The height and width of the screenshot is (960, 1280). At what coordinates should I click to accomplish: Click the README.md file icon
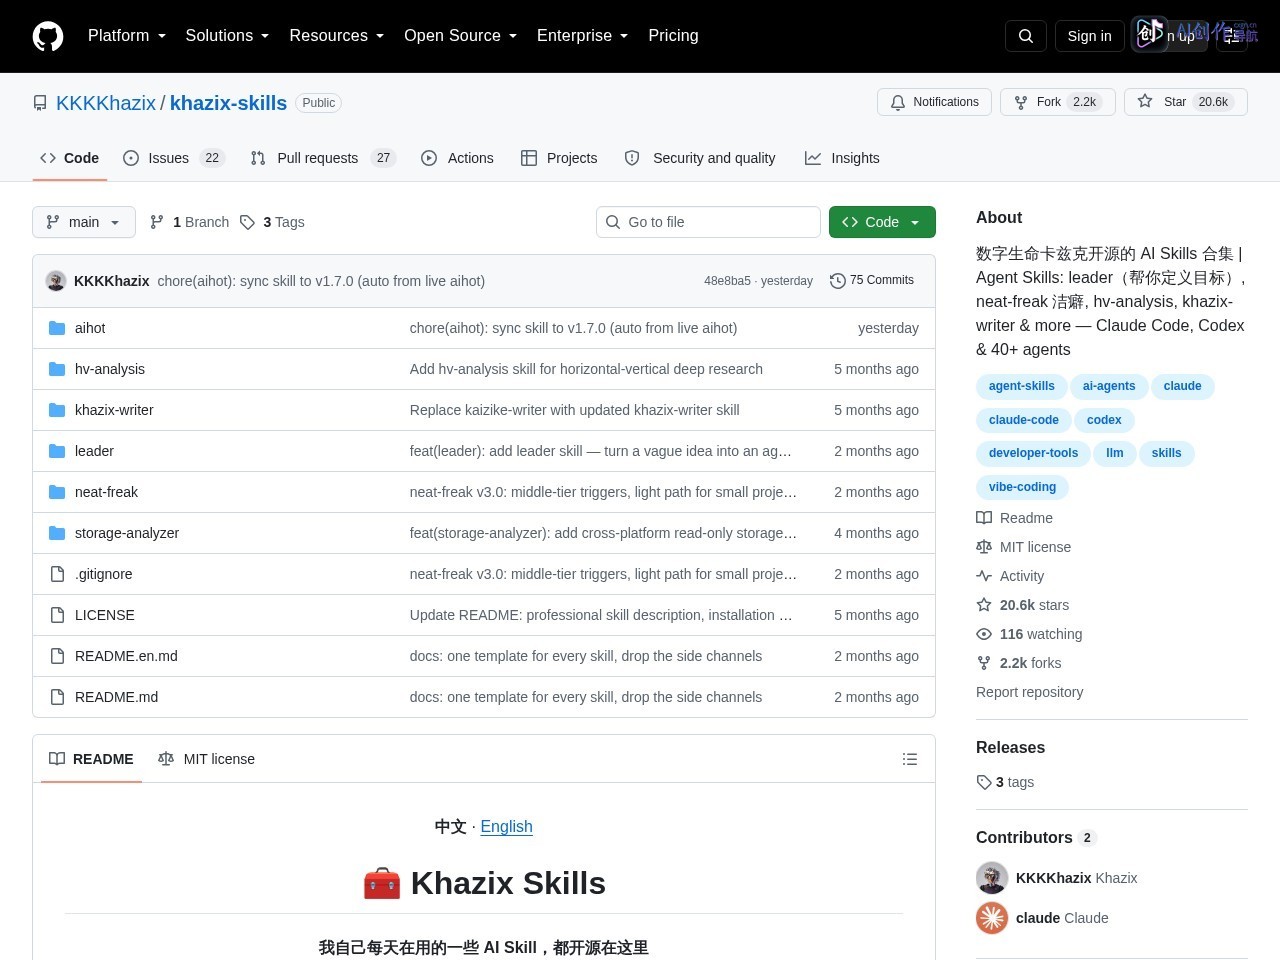(x=57, y=697)
